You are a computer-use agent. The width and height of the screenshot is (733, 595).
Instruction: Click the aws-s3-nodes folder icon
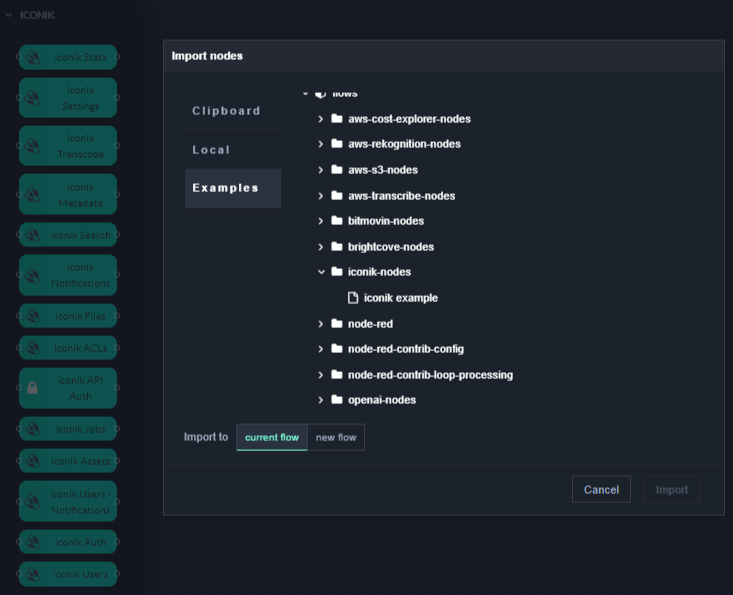point(337,170)
